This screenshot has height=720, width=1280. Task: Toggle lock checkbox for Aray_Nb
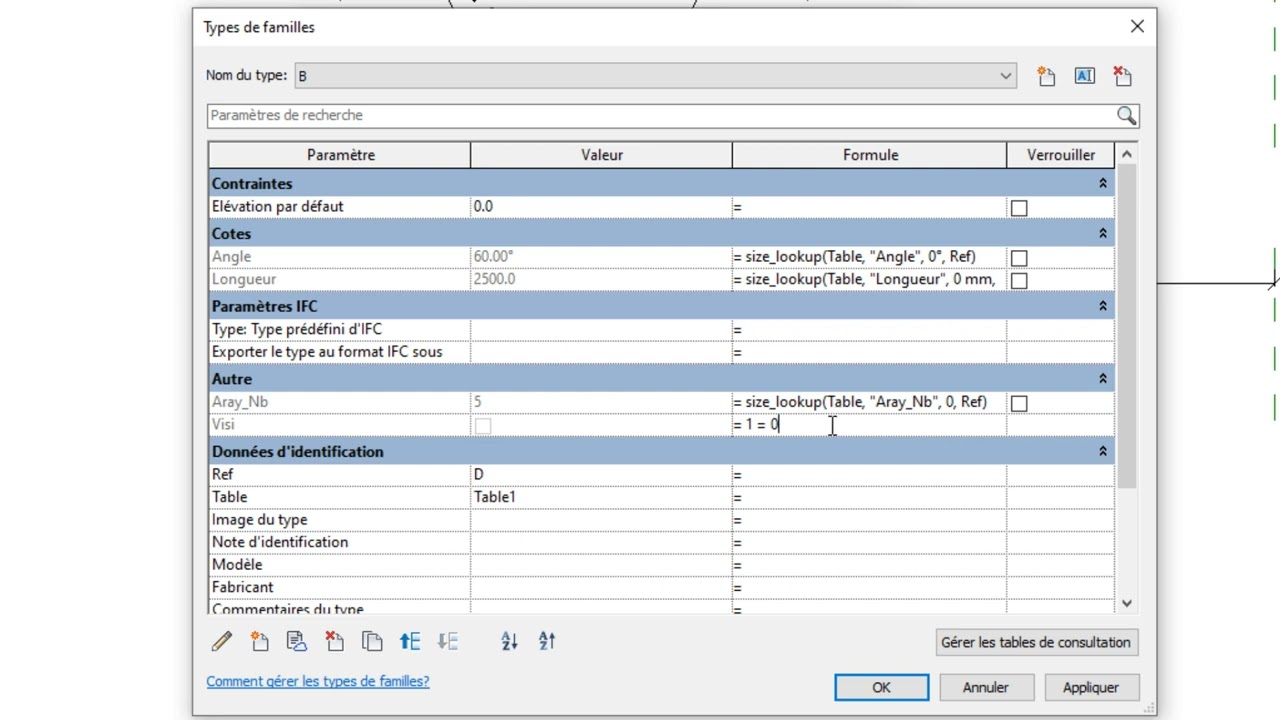[x=1019, y=403]
